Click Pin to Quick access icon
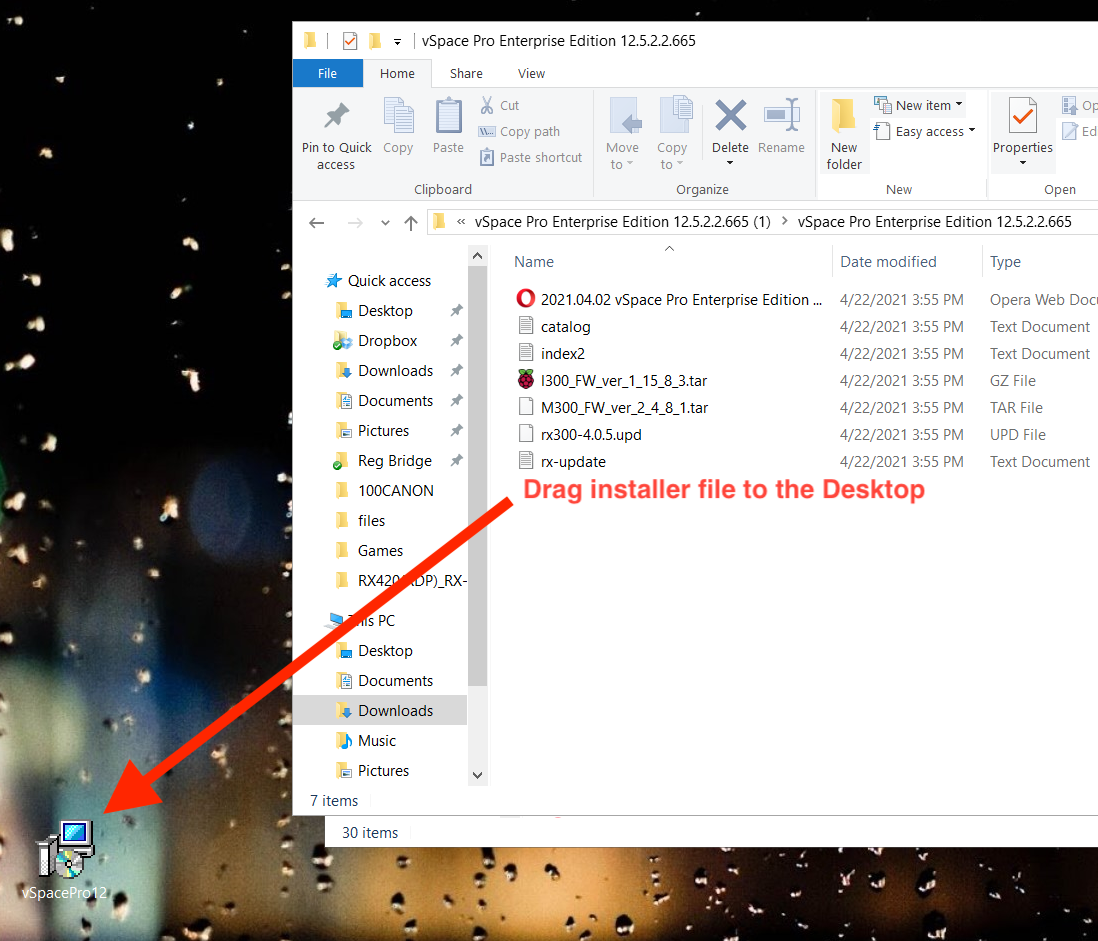 click(x=336, y=116)
